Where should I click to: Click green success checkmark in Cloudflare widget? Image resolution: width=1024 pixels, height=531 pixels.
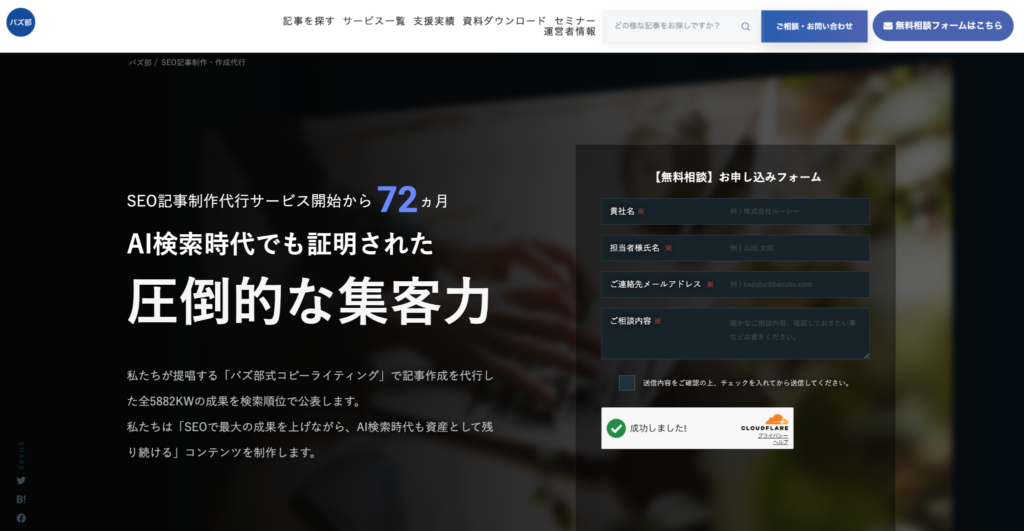click(x=616, y=428)
